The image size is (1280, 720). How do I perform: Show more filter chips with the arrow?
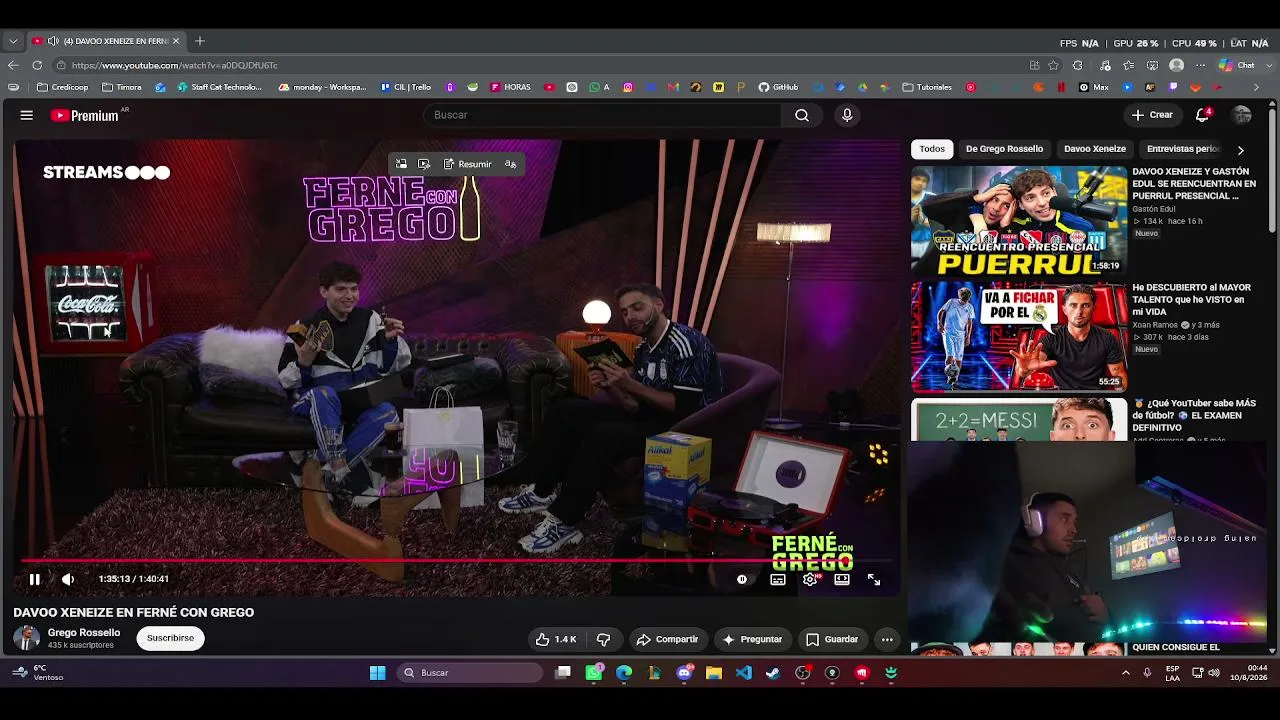click(x=1241, y=150)
